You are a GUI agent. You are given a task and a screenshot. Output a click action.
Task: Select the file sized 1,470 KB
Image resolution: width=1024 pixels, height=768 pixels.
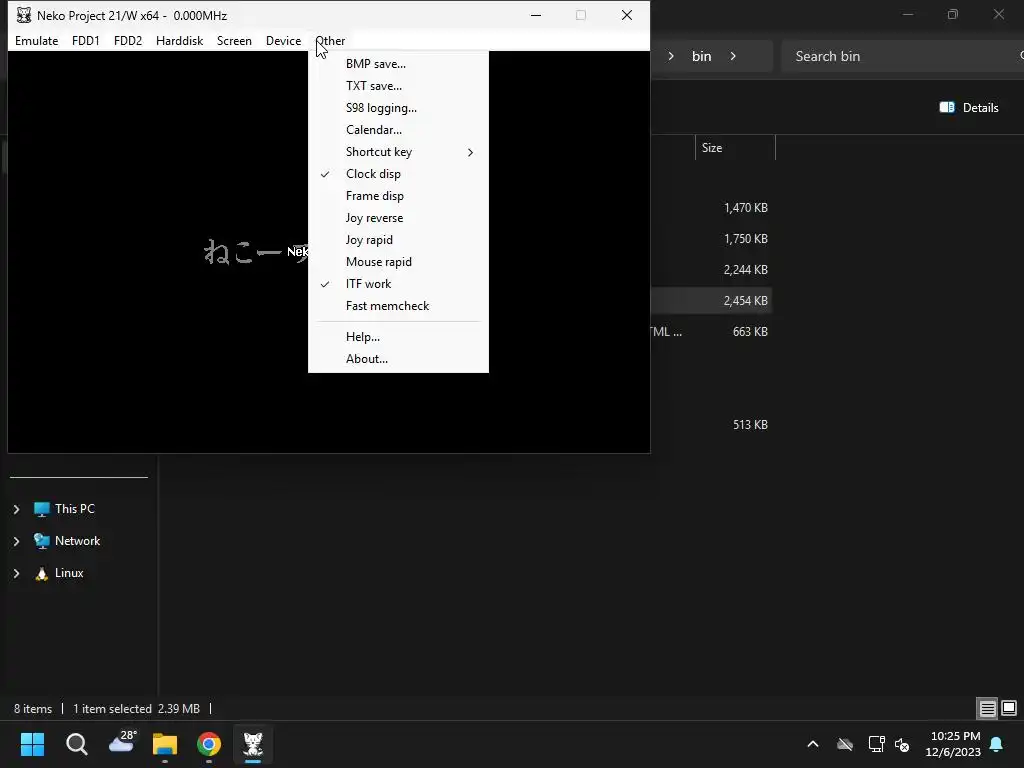(x=745, y=208)
